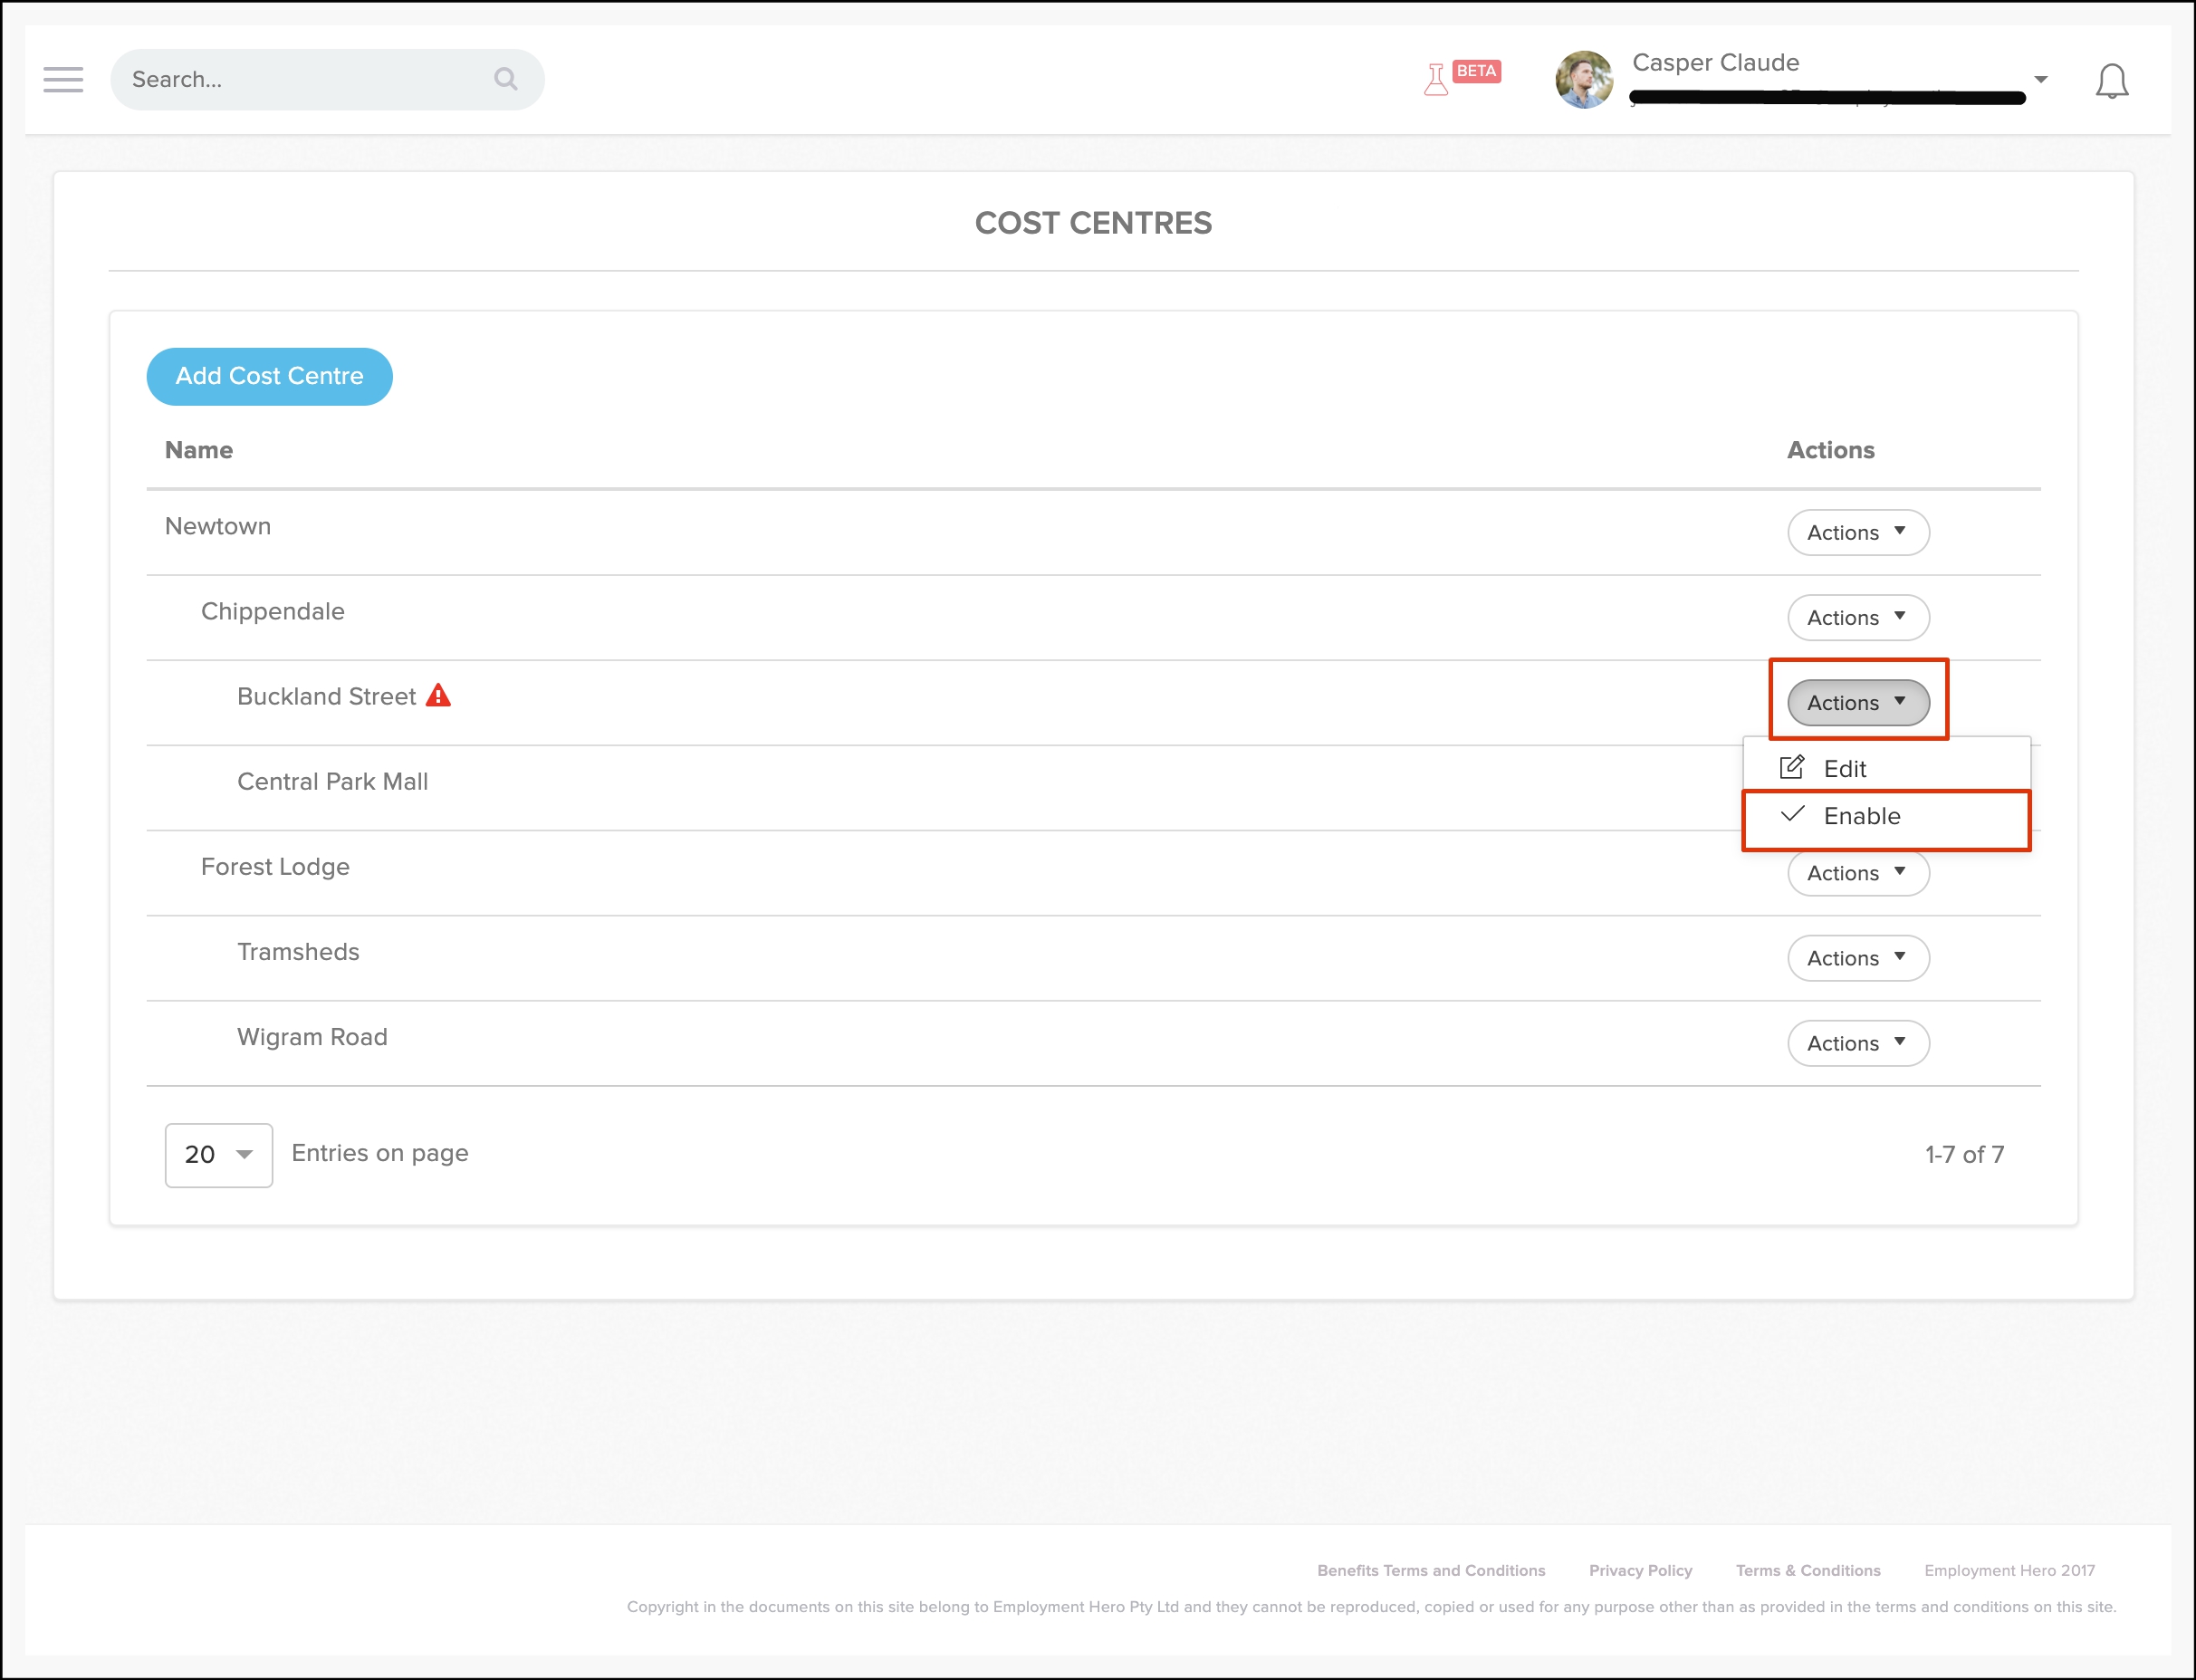Click the warning icon beside Buckland Street

pyautogui.click(x=438, y=696)
